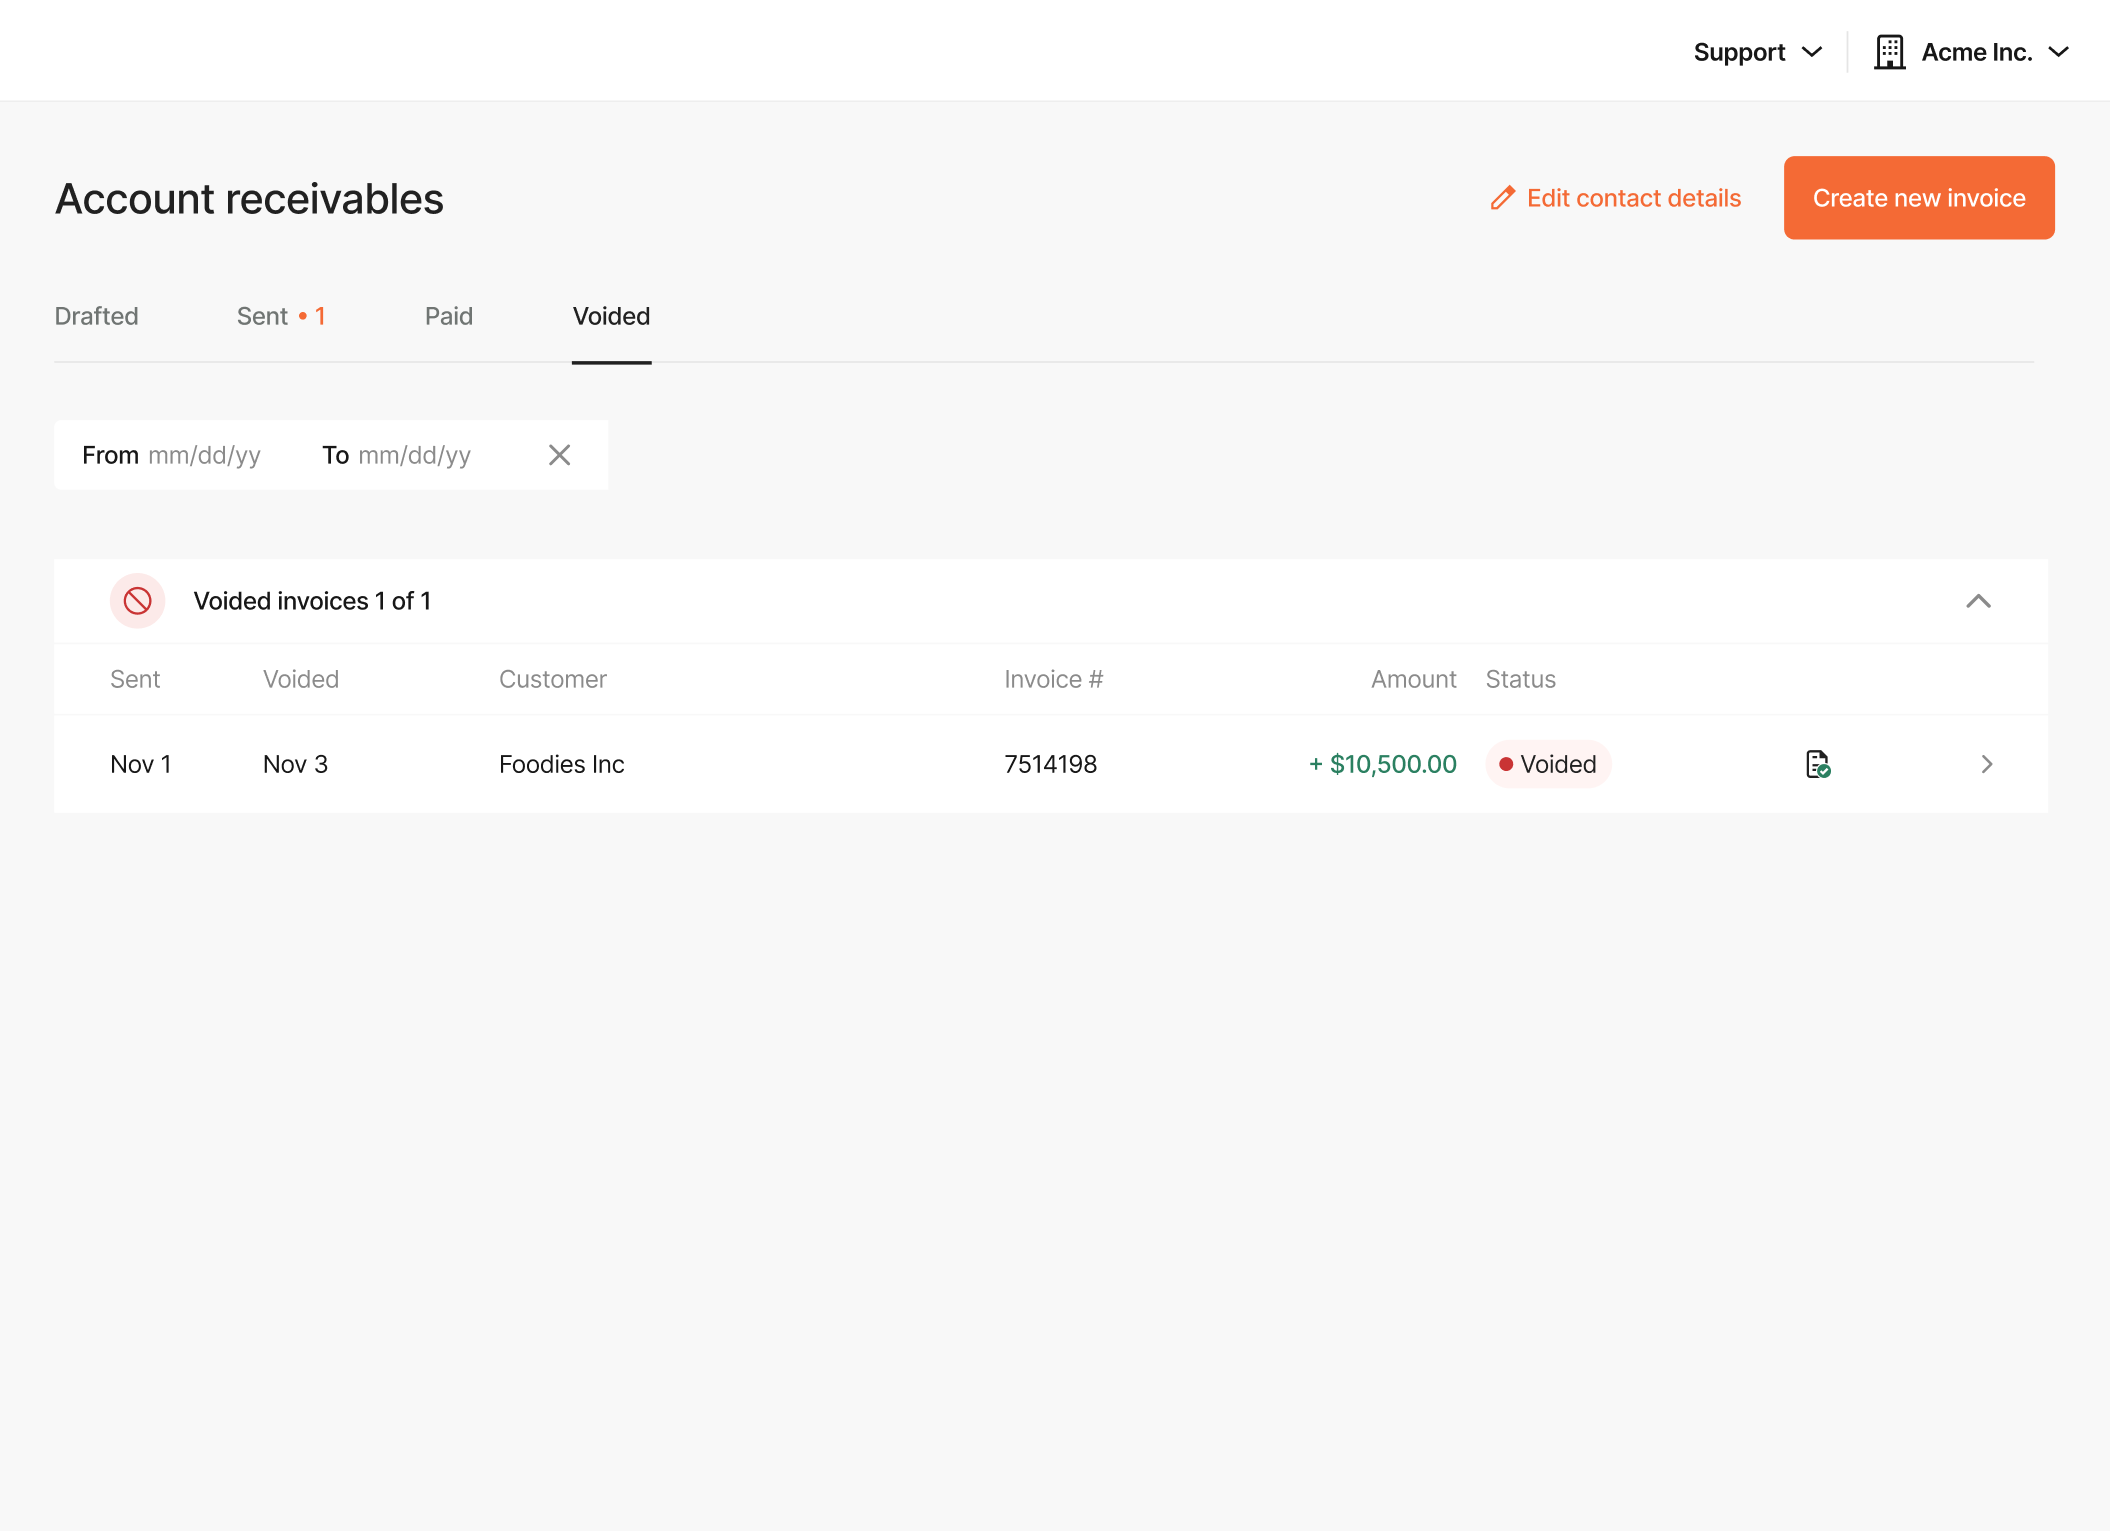Switch to the Paid tab
Image resolution: width=2110 pixels, height=1531 pixels.
tap(449, 316)
